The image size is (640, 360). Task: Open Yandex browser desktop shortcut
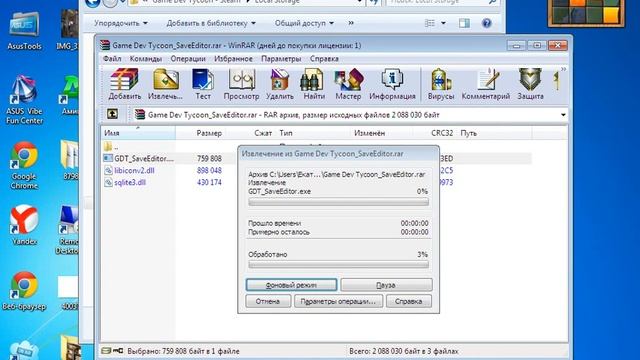pyautogui.click(x=24, y=224)
